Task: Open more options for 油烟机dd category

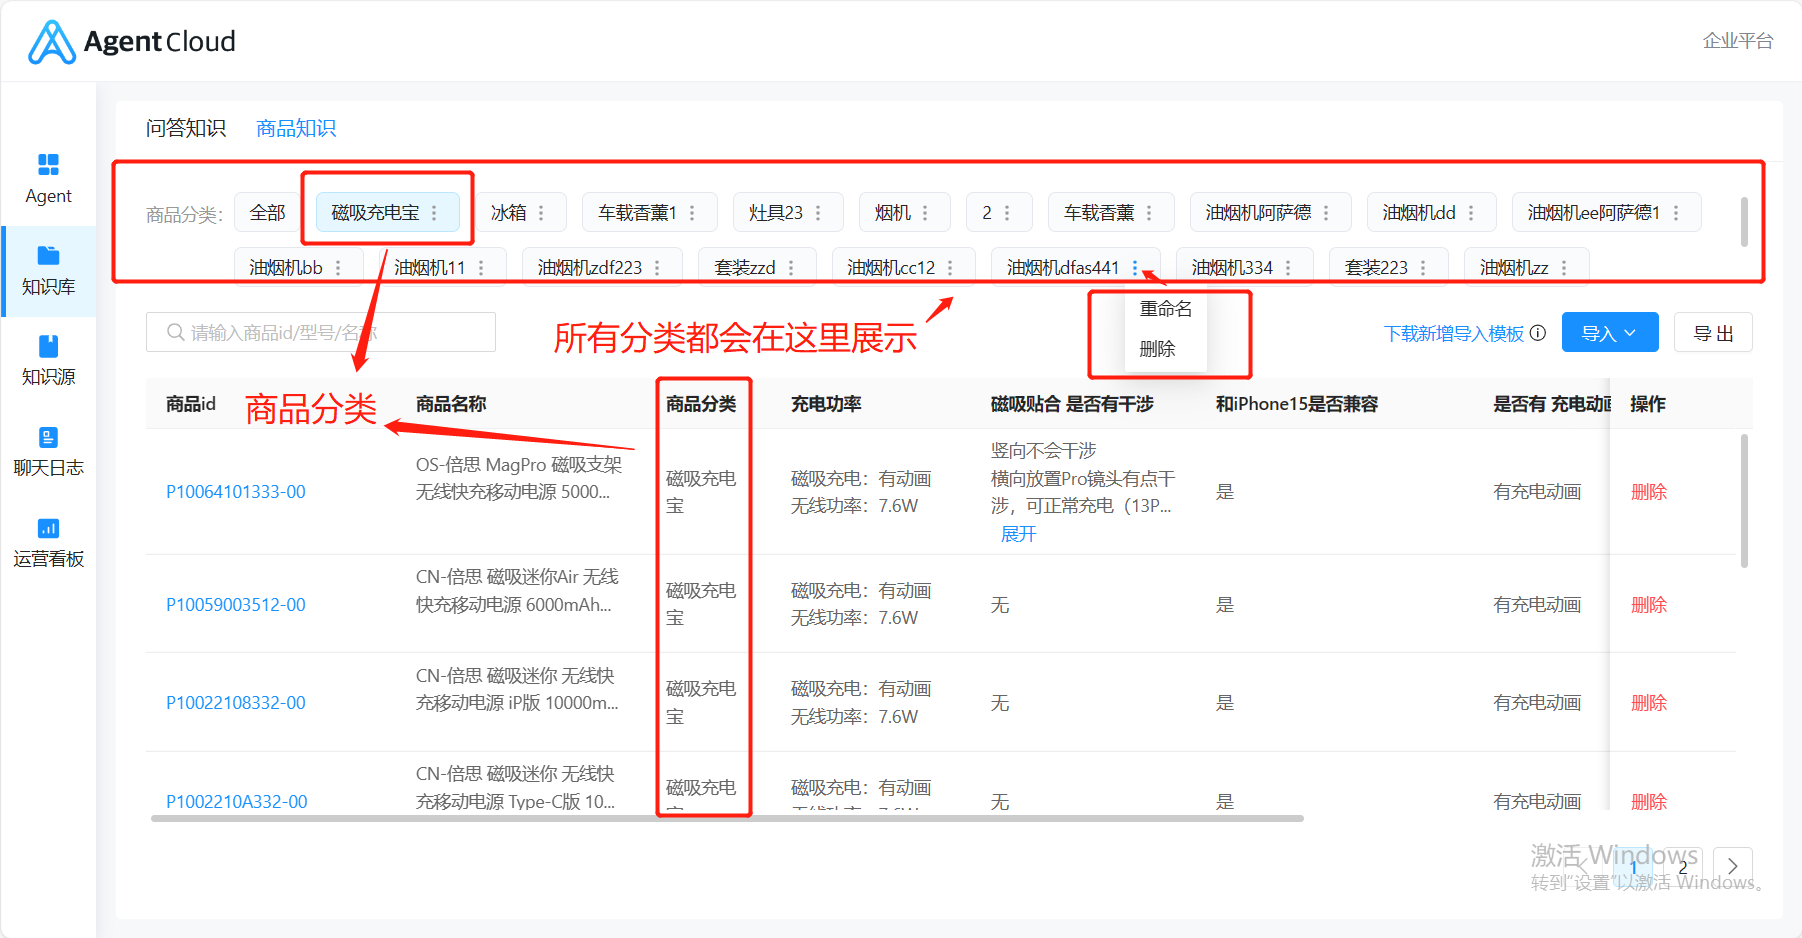Action: (1471, 213)
